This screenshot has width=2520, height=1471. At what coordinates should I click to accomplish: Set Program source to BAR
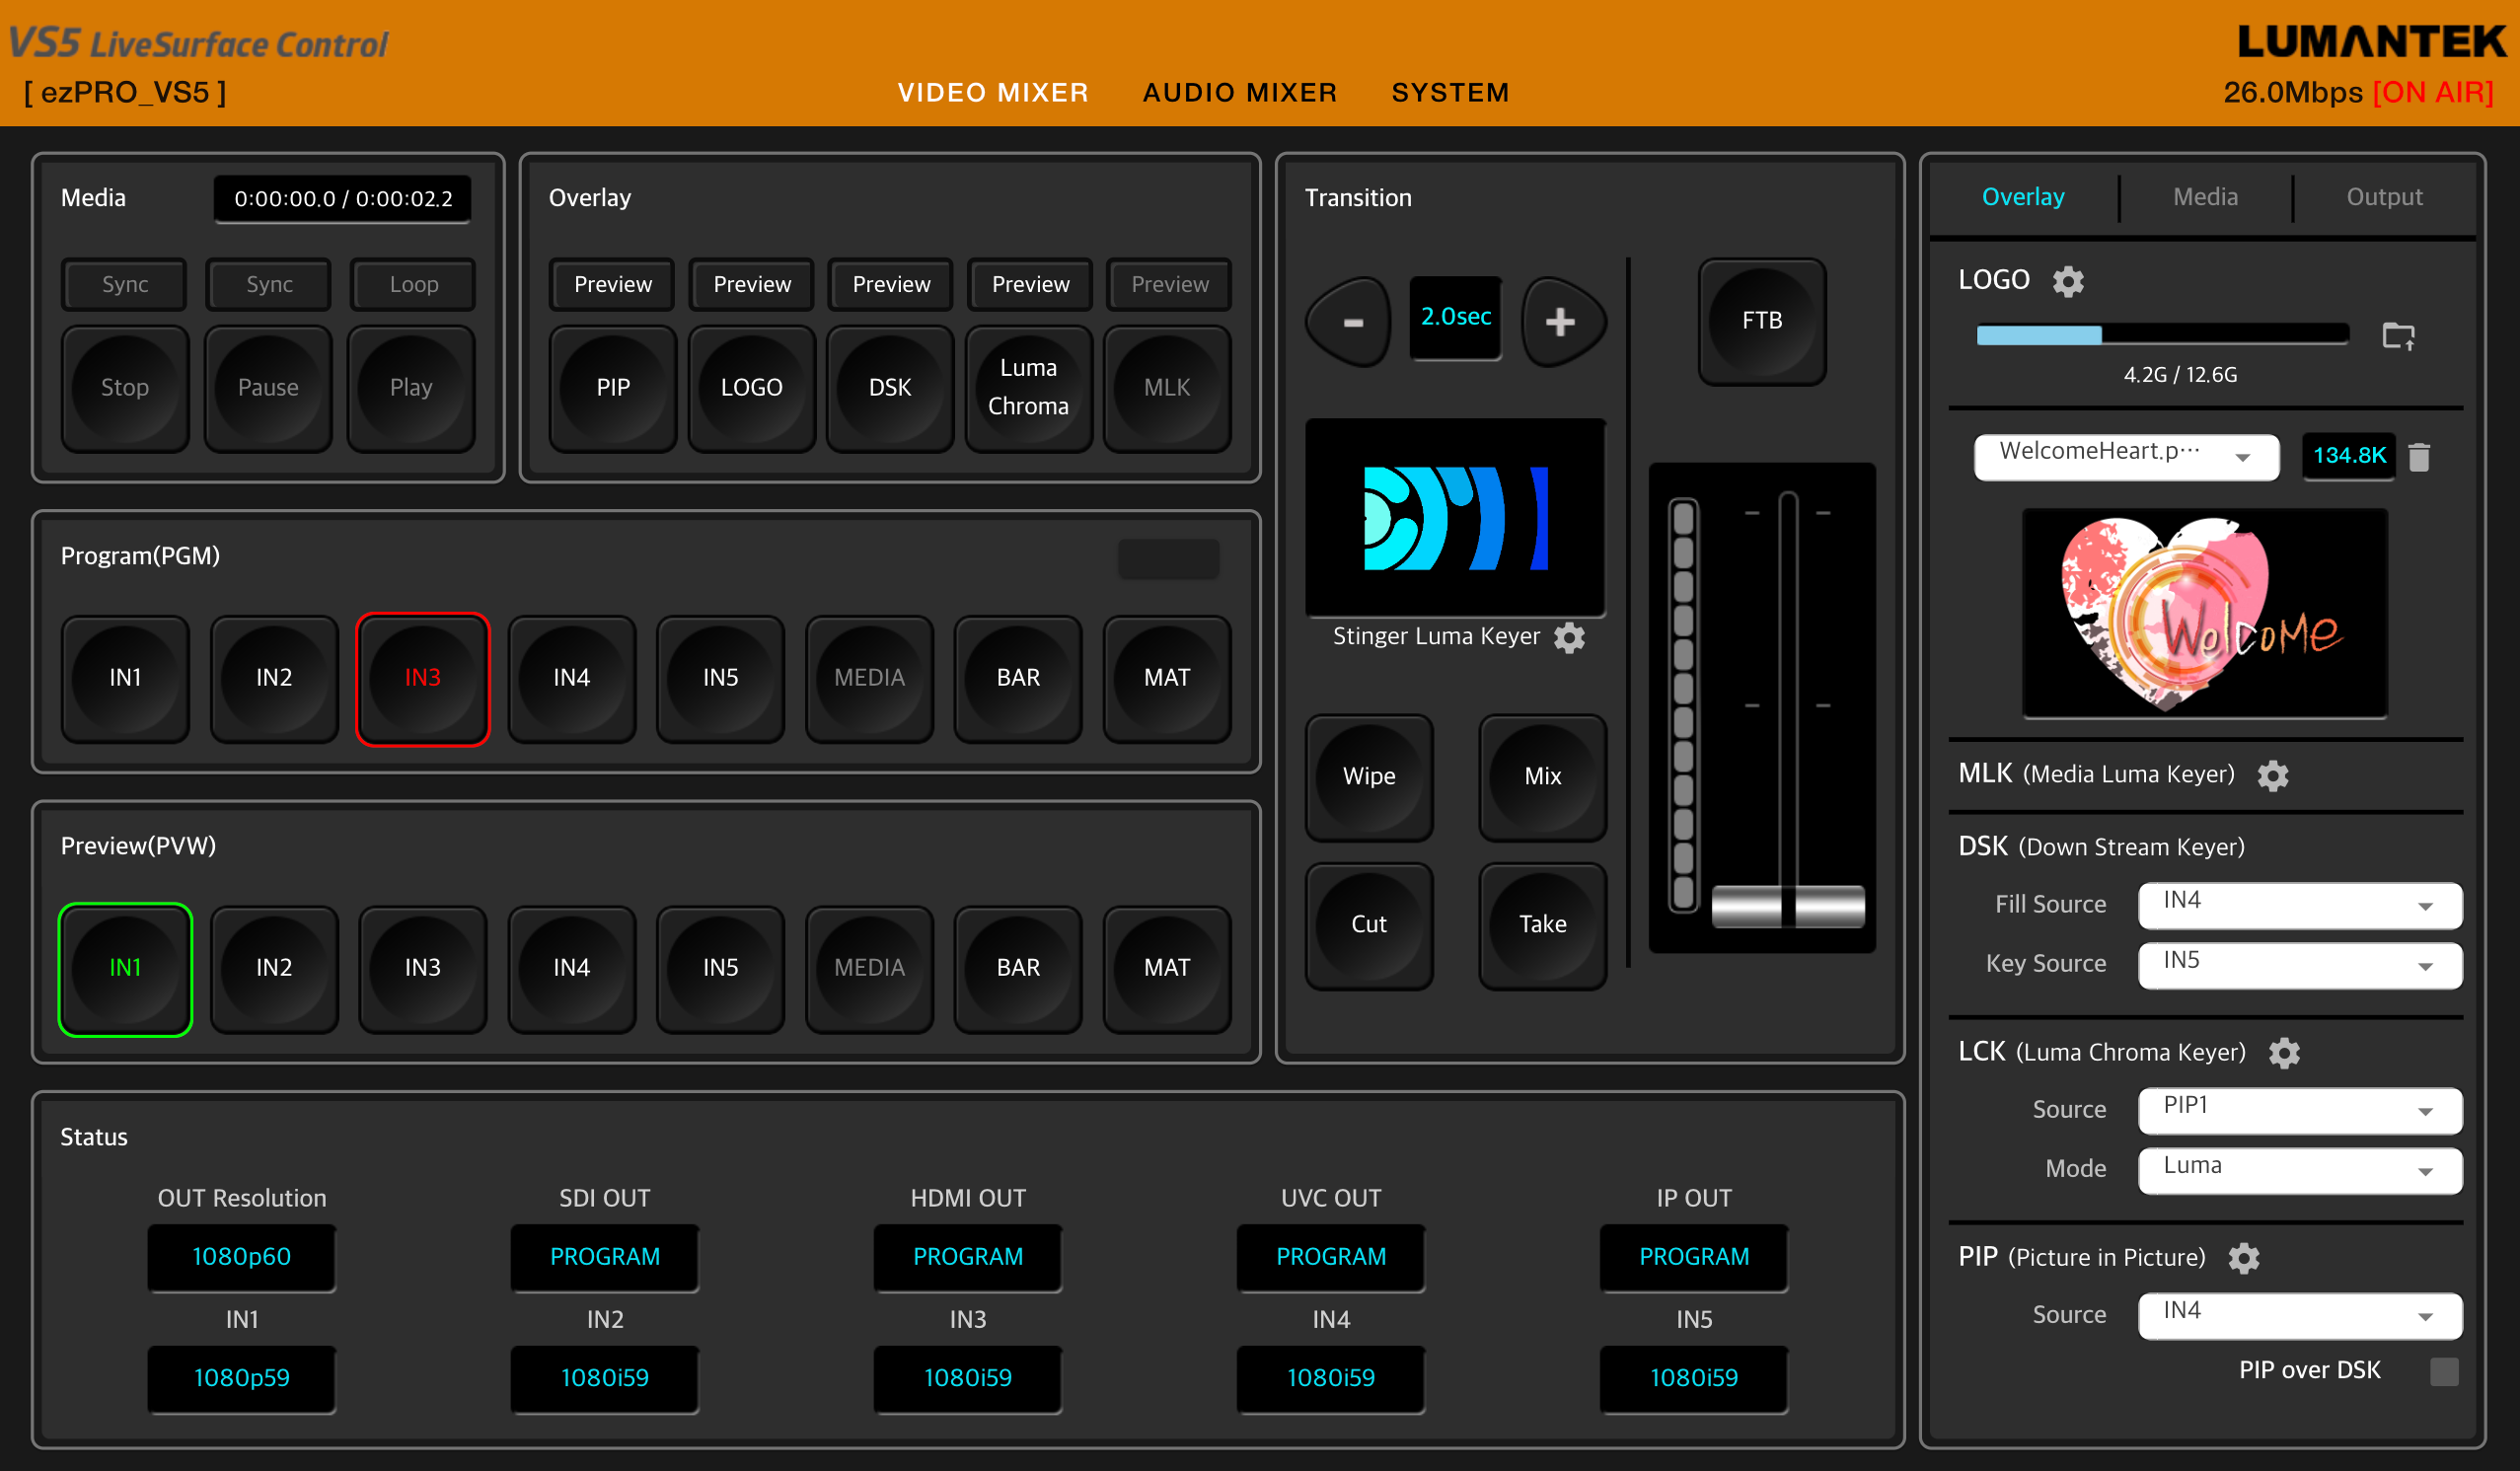pyautogui.click(x=1018, y=679)
